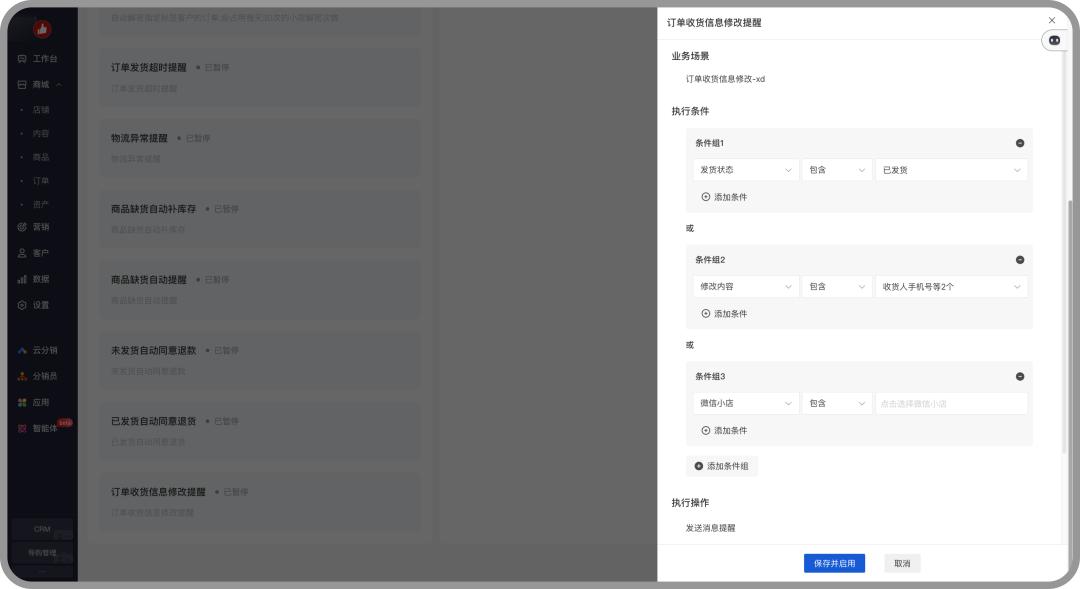Delete condition group 3 with minus icon

click(1020, 377)
